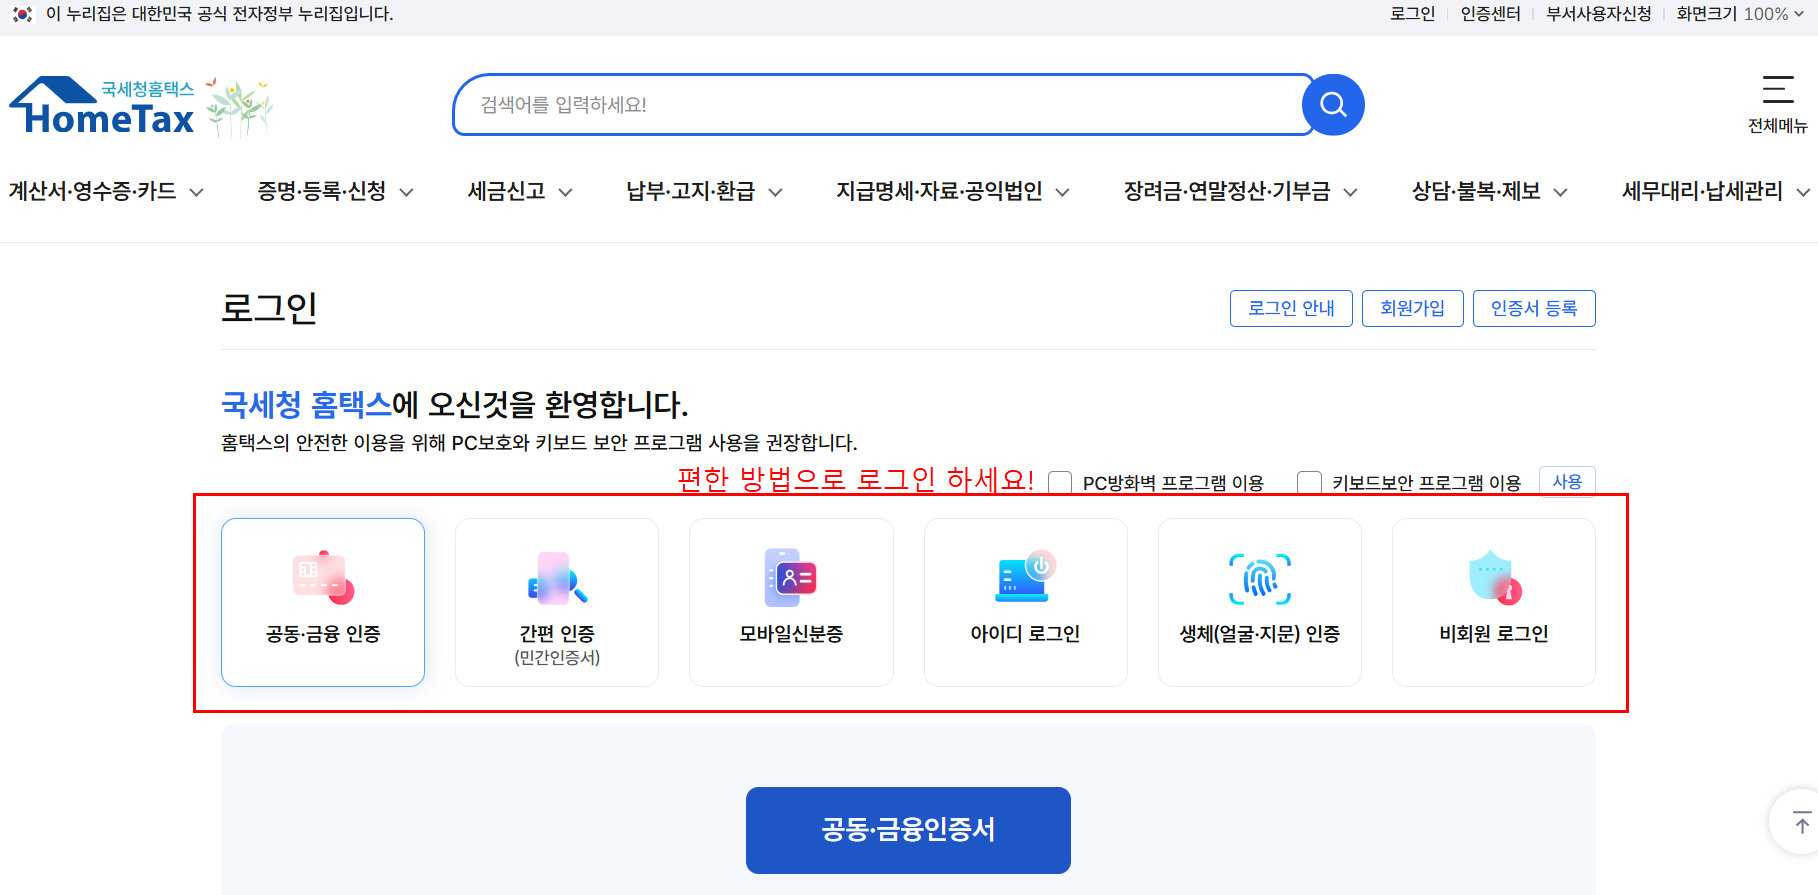Screen dimensions: 1818x895
Task: Select the 공동·금융 인증 card
Action: tap(323, 602)
